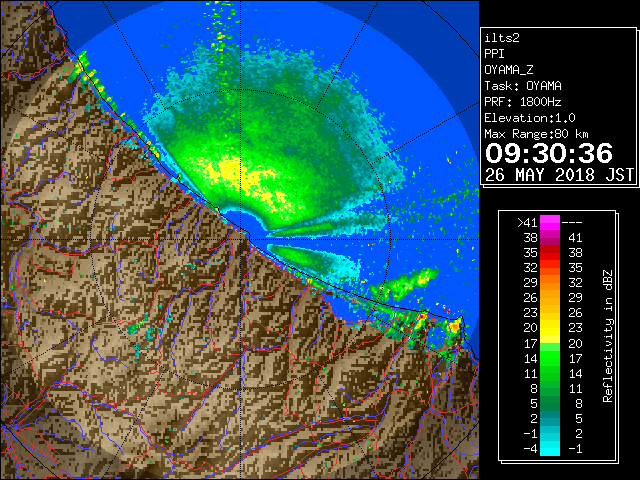Pick the red-orange 32–35 dBZ band
This screenshot has width=640, height=480.
(550, 268)
